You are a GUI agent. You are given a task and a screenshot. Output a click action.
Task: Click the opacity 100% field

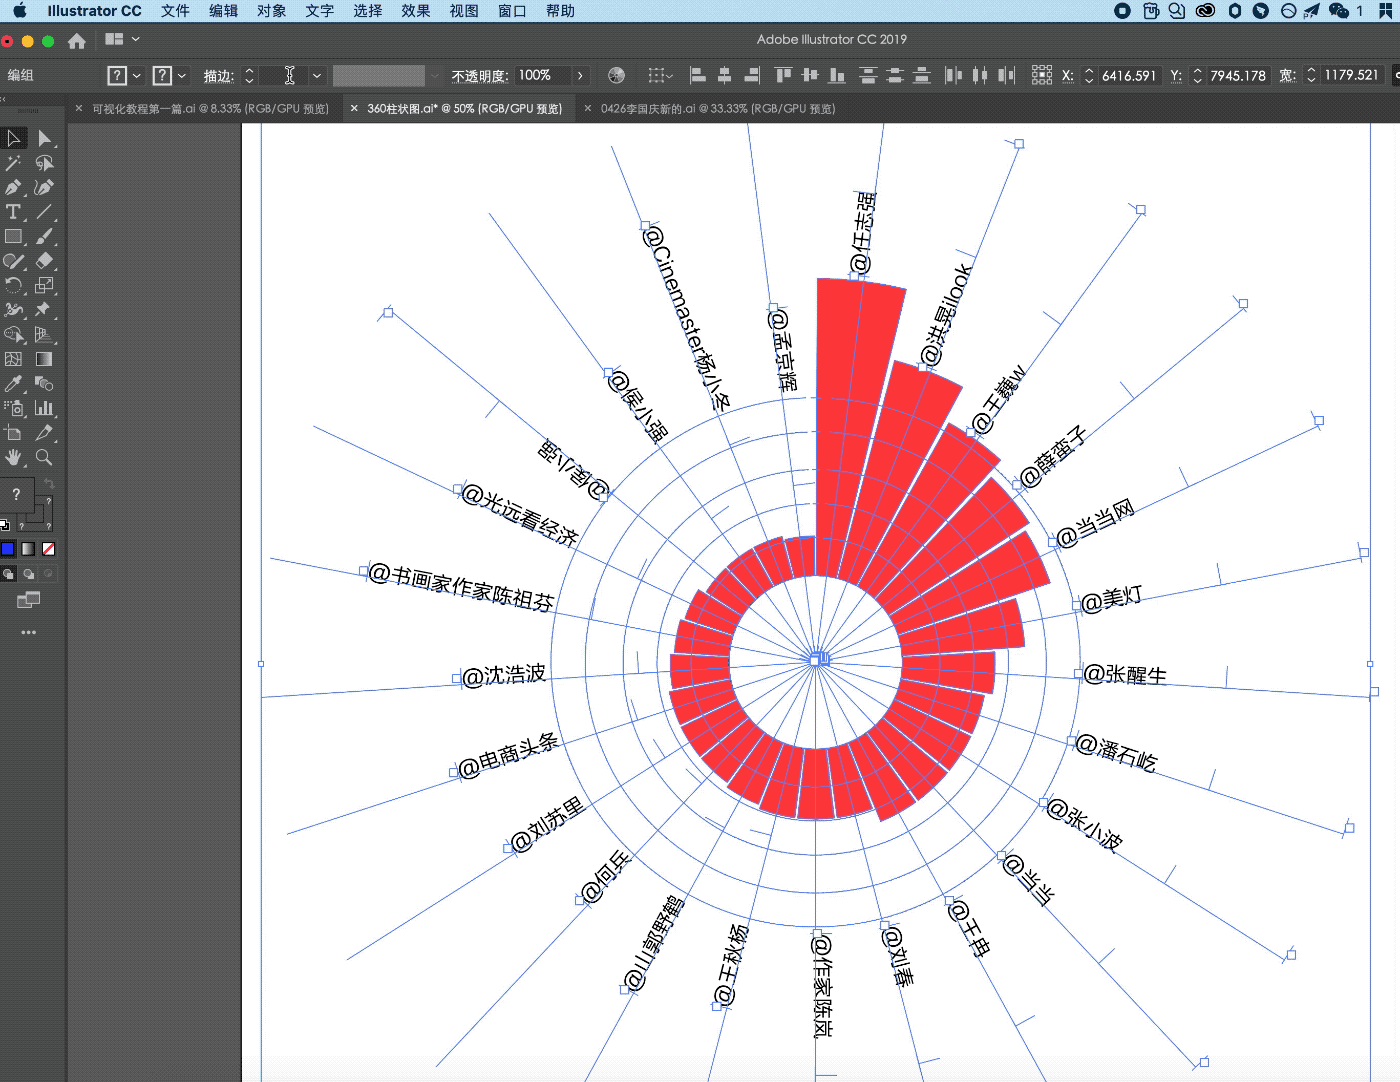[543, 76]
